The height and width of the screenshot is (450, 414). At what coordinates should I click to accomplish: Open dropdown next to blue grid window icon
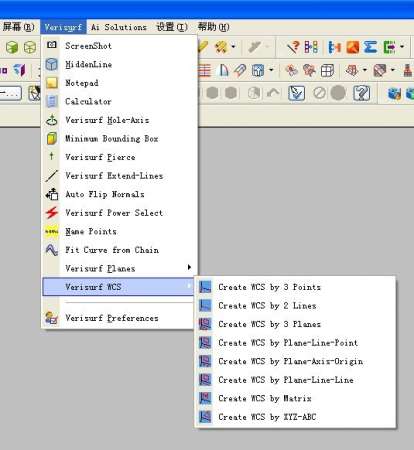point(271,70)
